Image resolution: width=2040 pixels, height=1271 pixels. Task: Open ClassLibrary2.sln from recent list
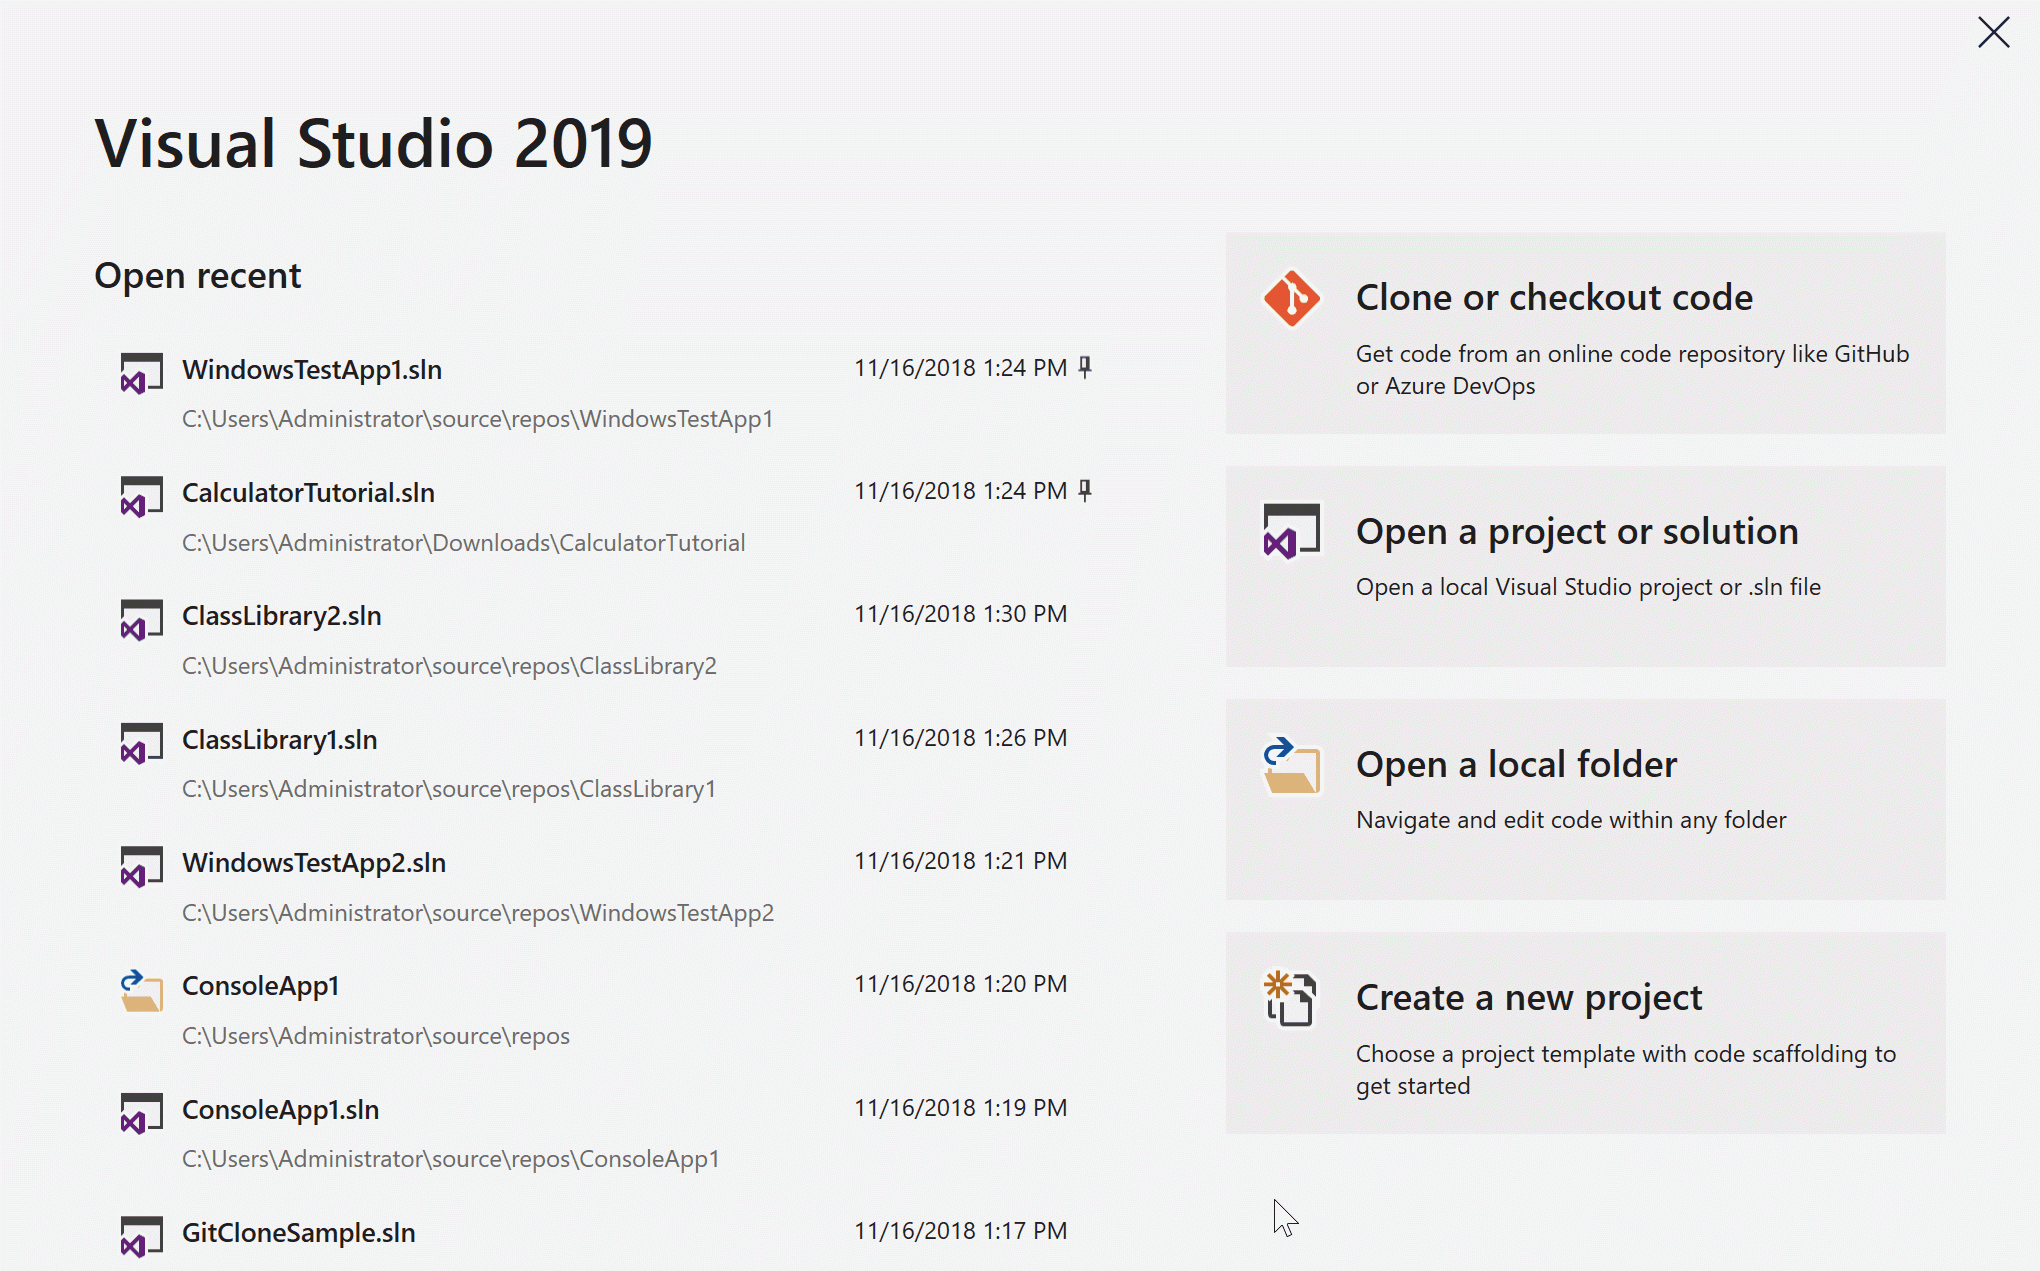click(281, 616)
